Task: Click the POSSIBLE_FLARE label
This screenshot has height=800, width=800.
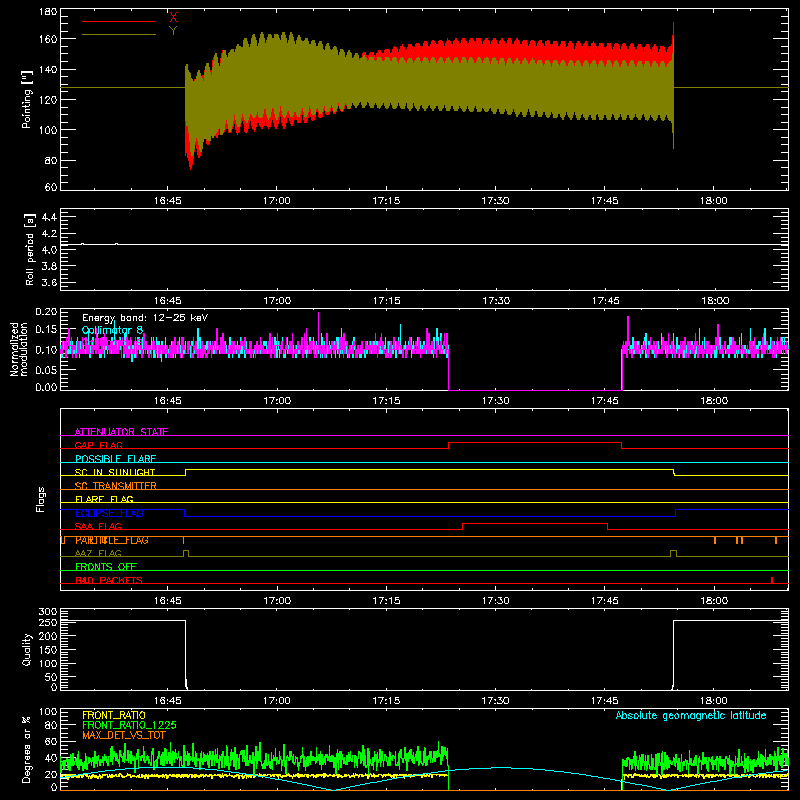Action: point(115,459)
